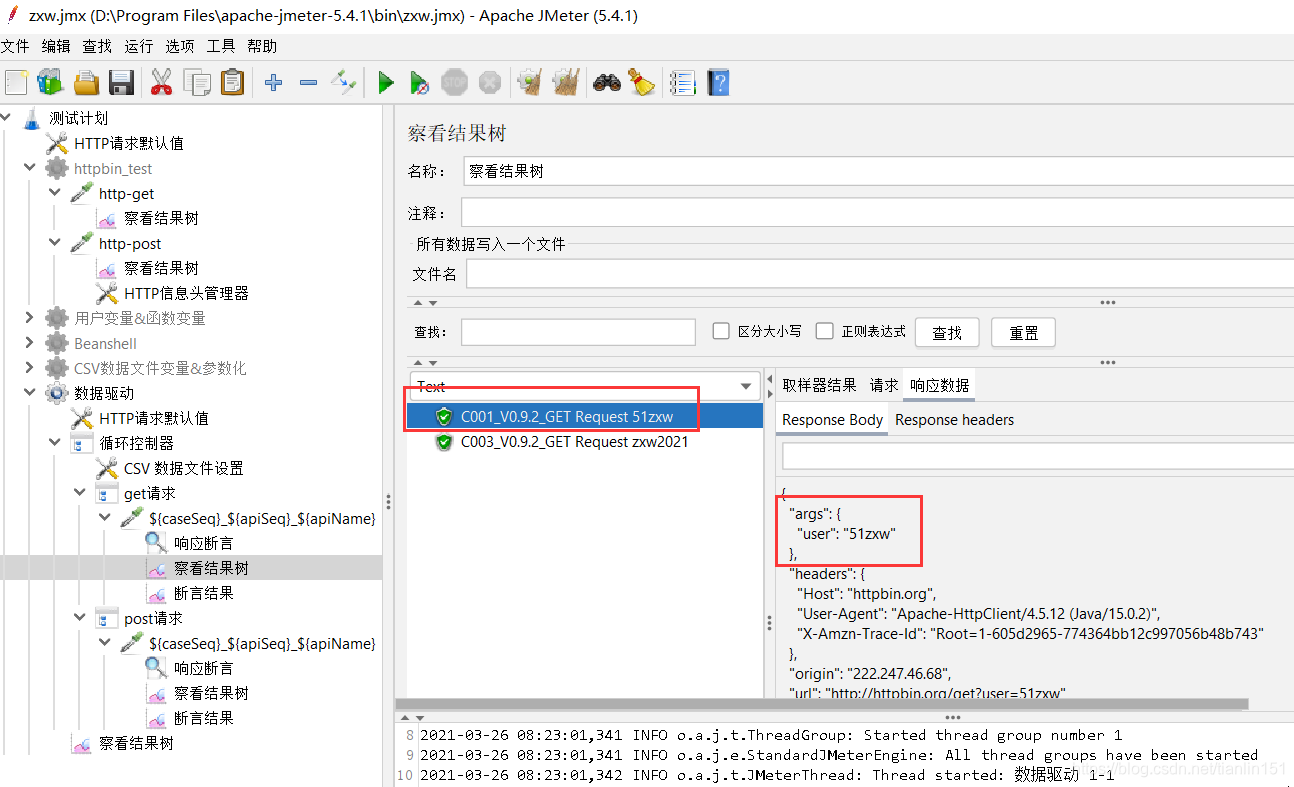Open the function helper list icon
Viewport: 1294px width, 787px height.
click(x=682, y=82)
